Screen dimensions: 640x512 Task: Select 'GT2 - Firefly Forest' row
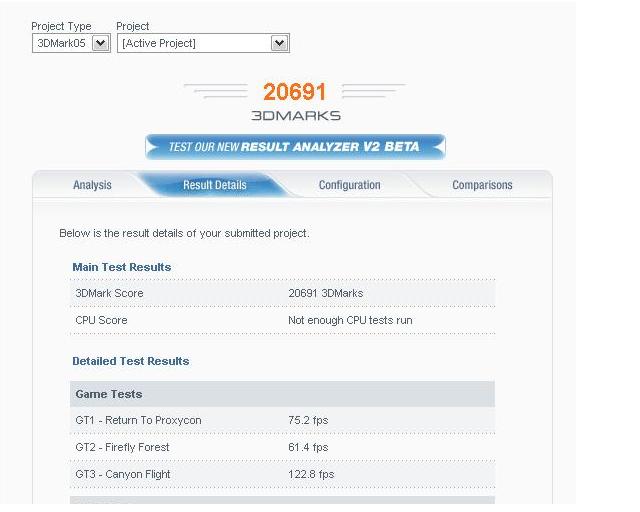pyautogui.click(x=282, y=447)
